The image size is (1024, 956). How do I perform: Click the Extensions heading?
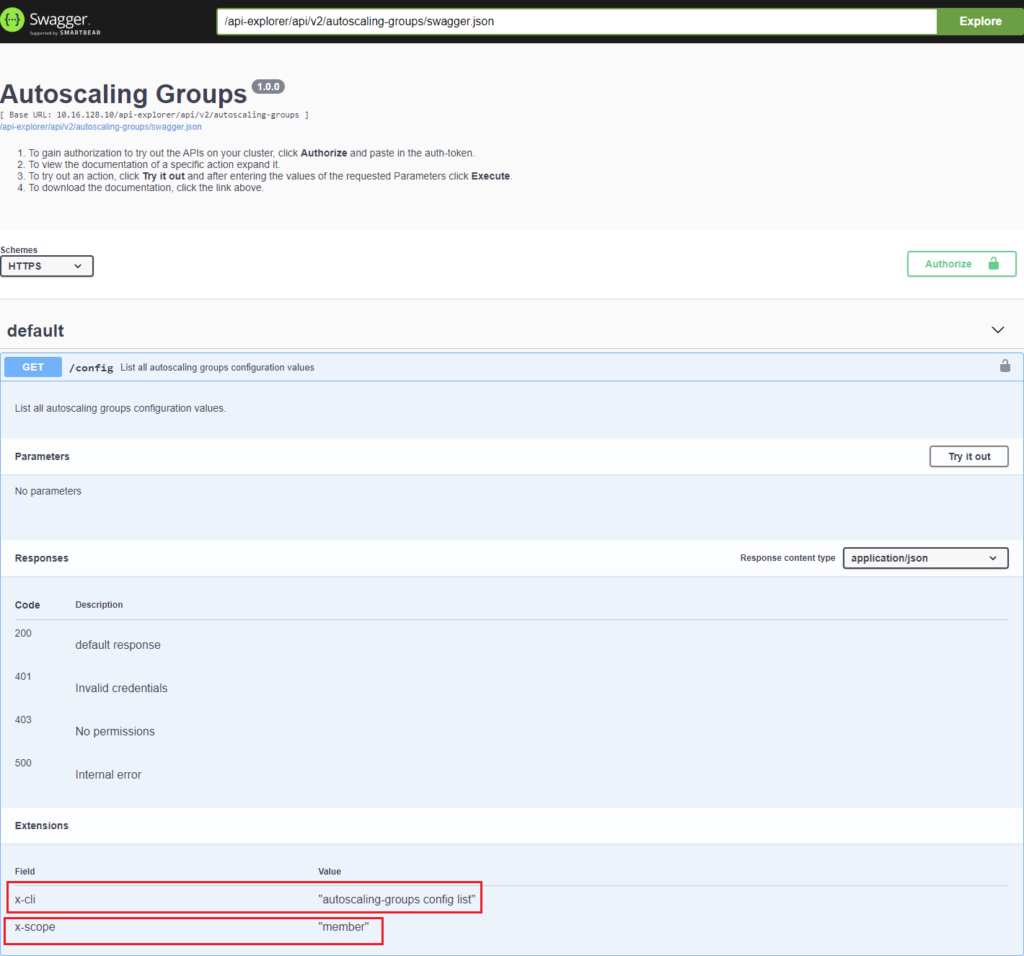(x=41, y=826)
